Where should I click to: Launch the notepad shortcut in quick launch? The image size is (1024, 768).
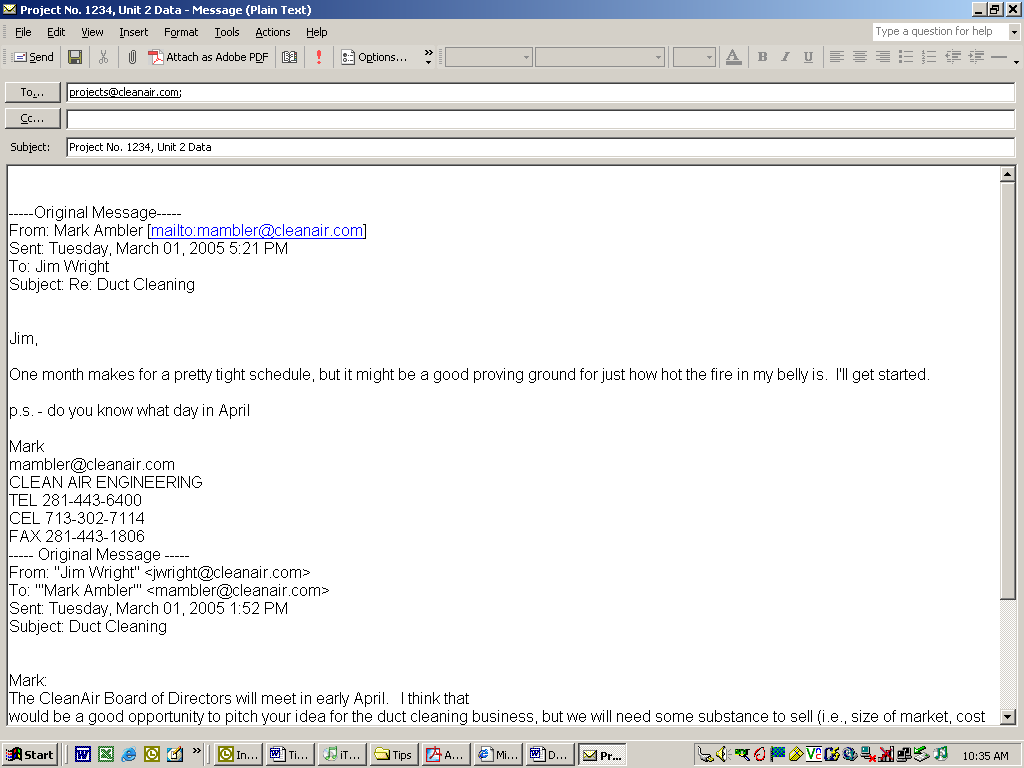pyautogui.click(x=175, y=755)
